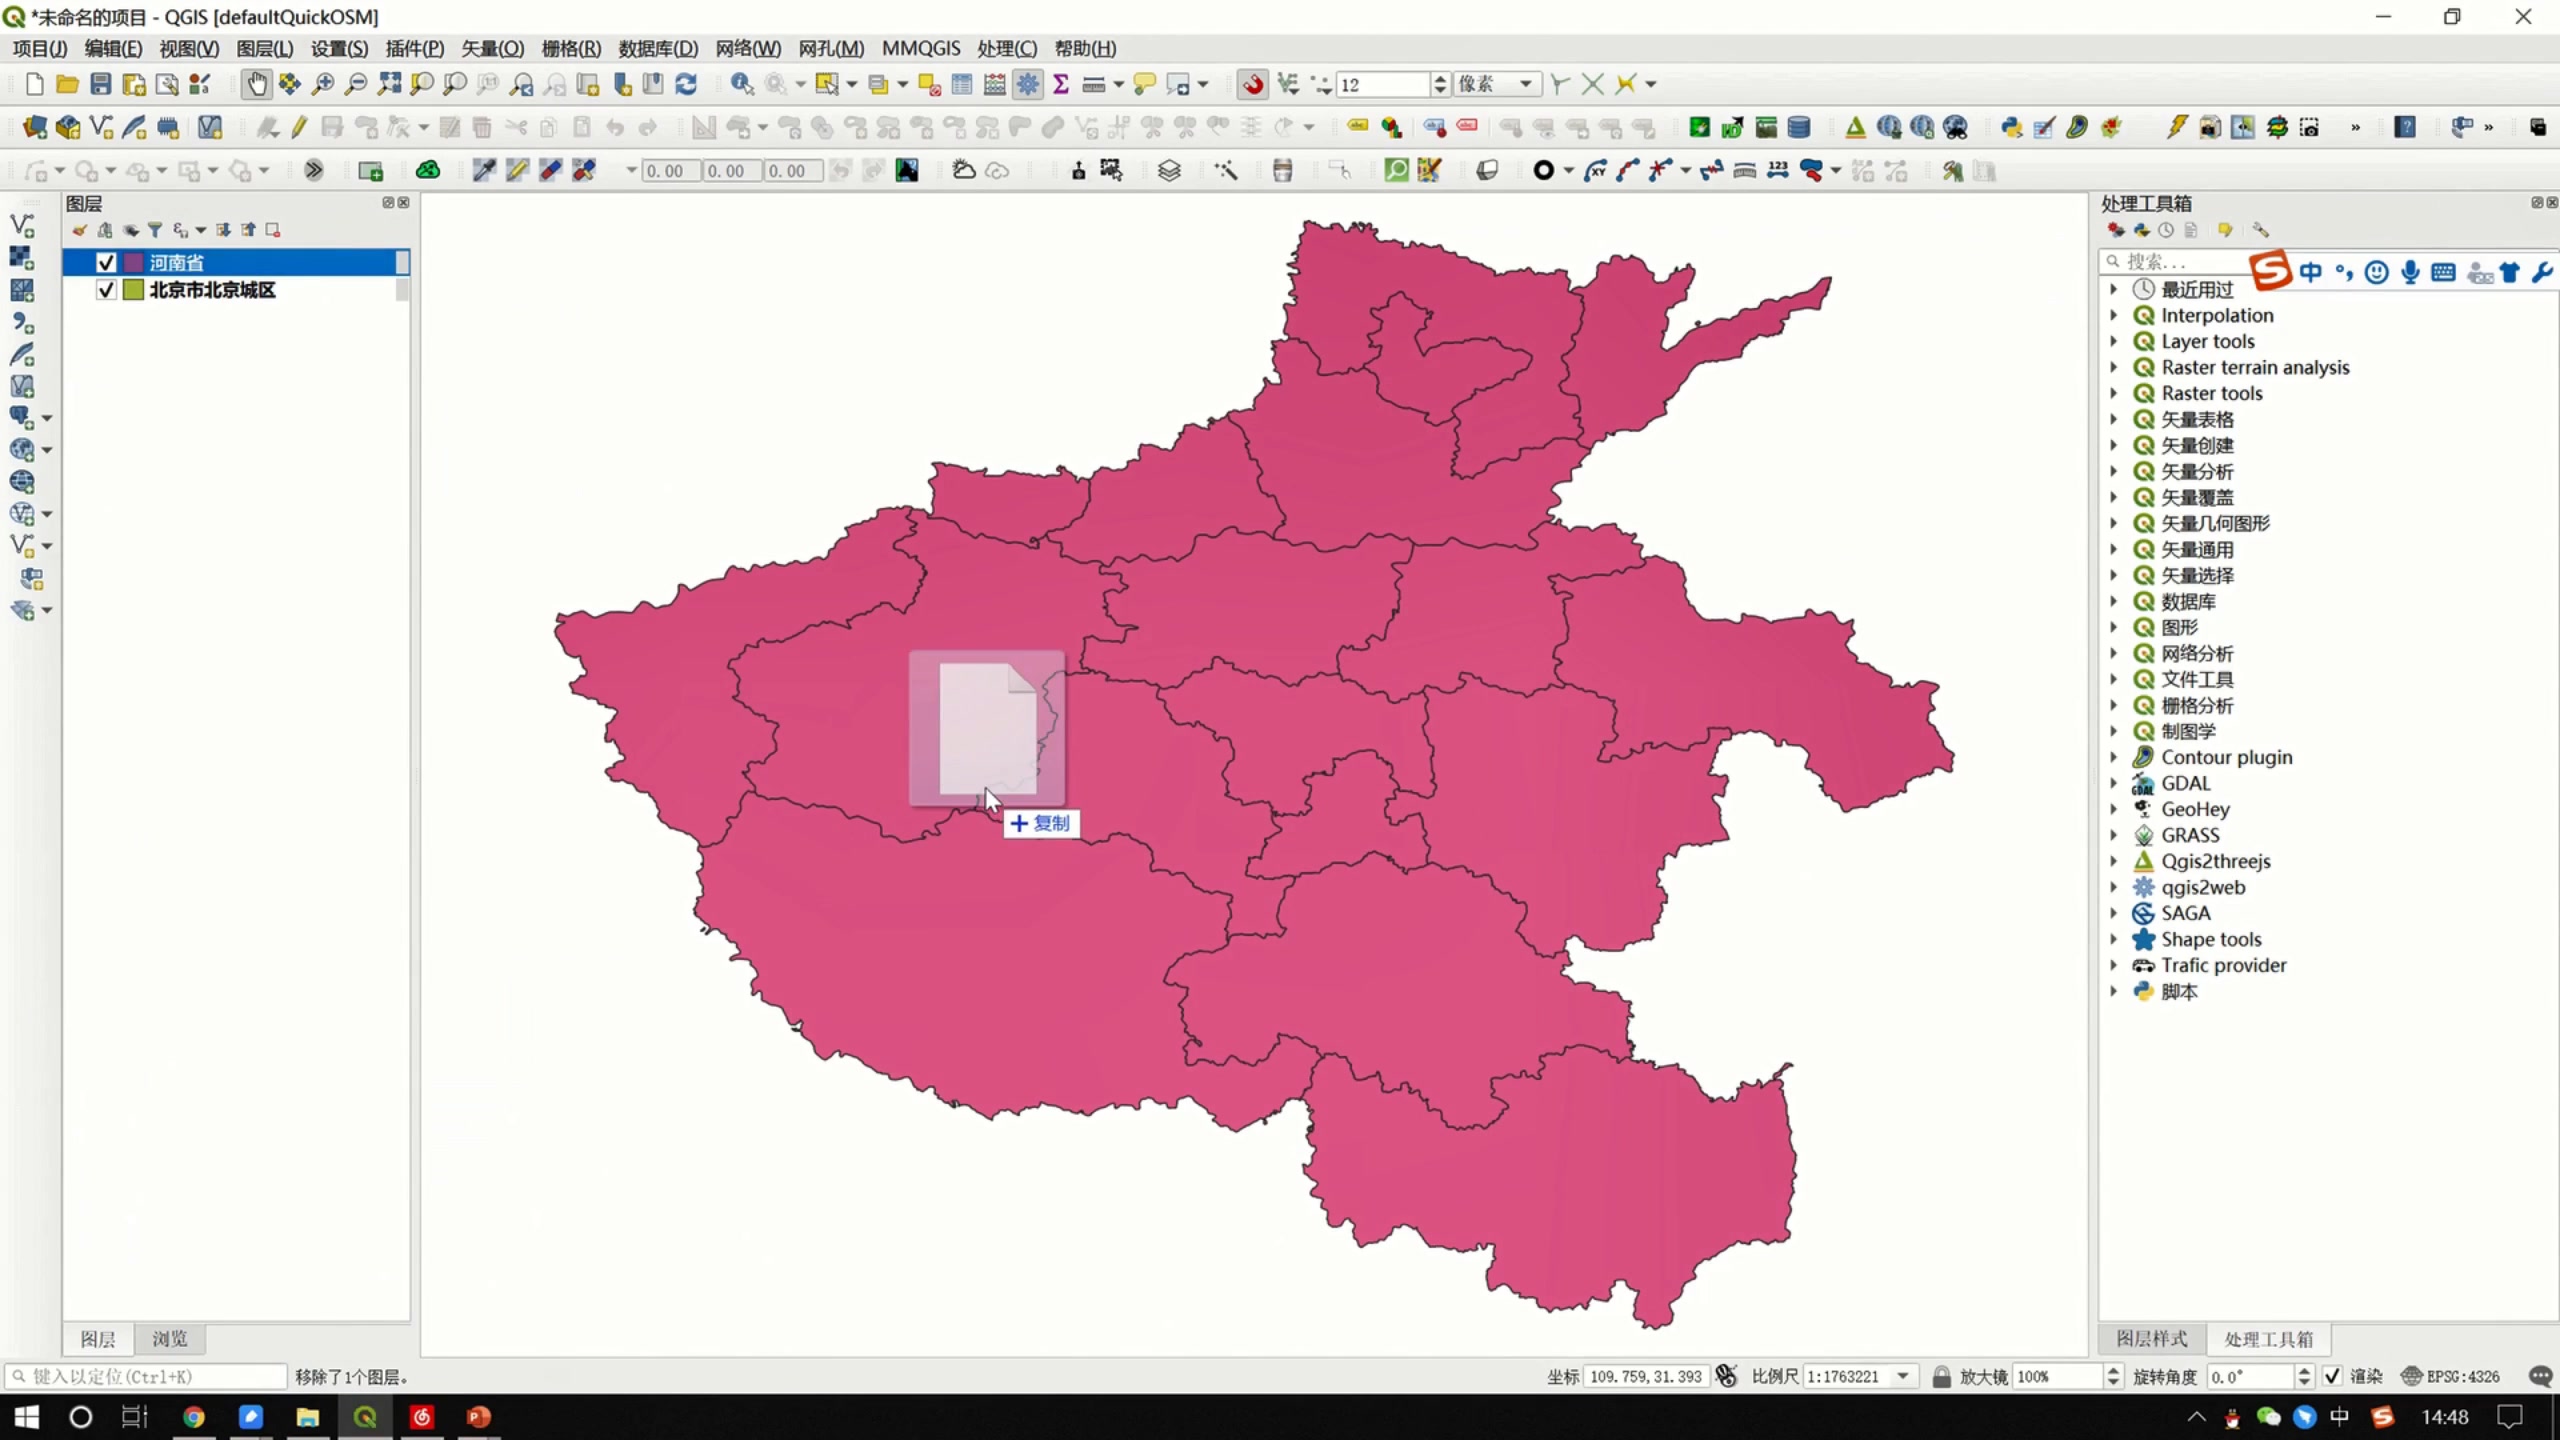Toggle visibility of 河南省 layer
2560x1440 pixels.
(x=107, y=260)
